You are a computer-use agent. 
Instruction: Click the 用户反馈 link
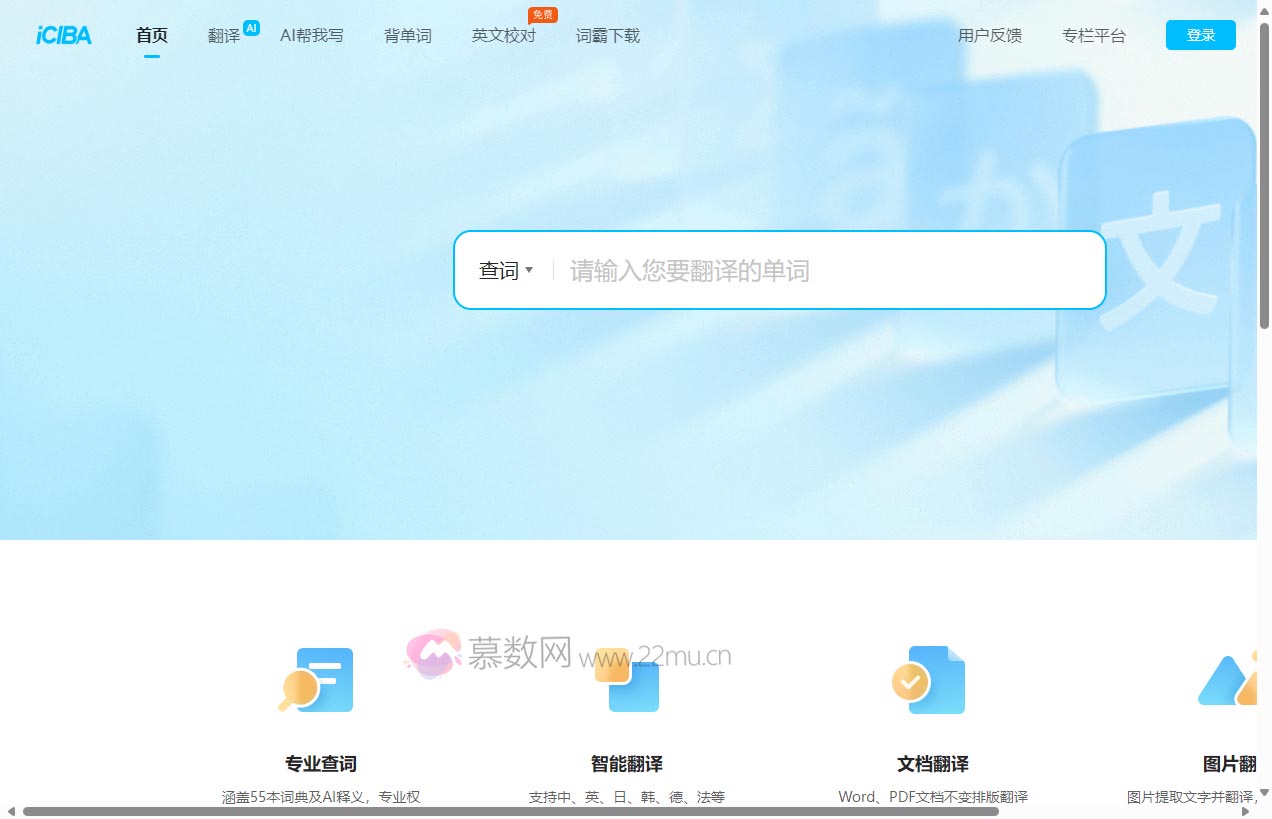tap(990, 36)
